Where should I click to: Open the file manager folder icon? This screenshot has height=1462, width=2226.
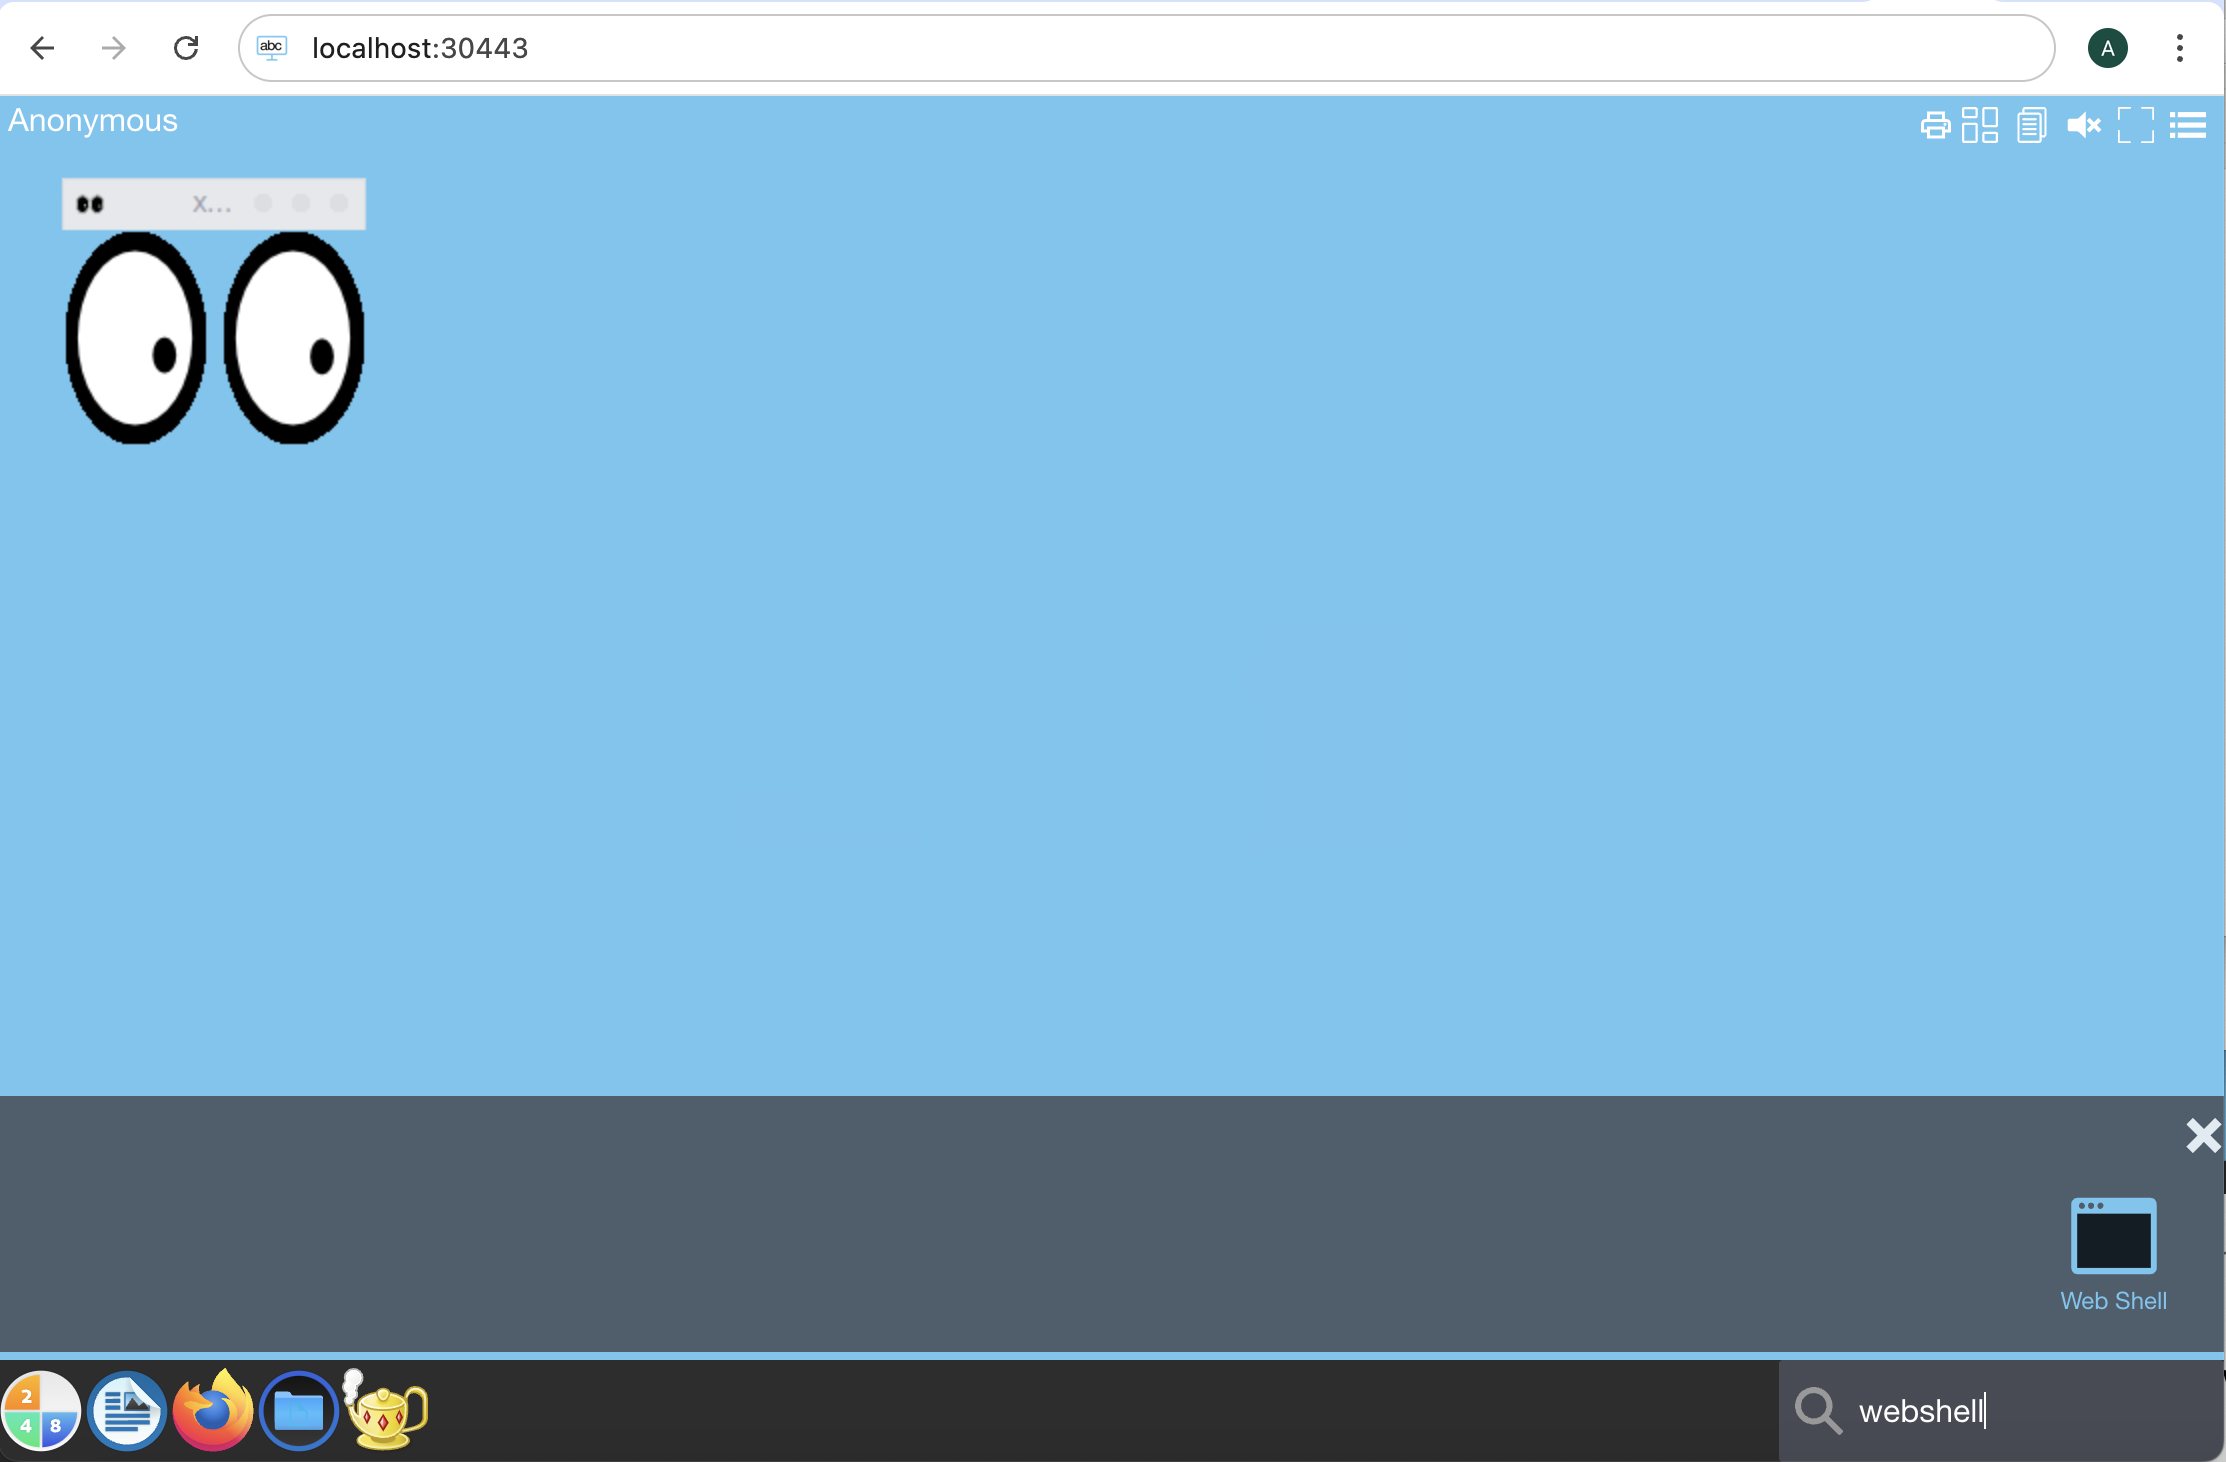point(298,1411)
